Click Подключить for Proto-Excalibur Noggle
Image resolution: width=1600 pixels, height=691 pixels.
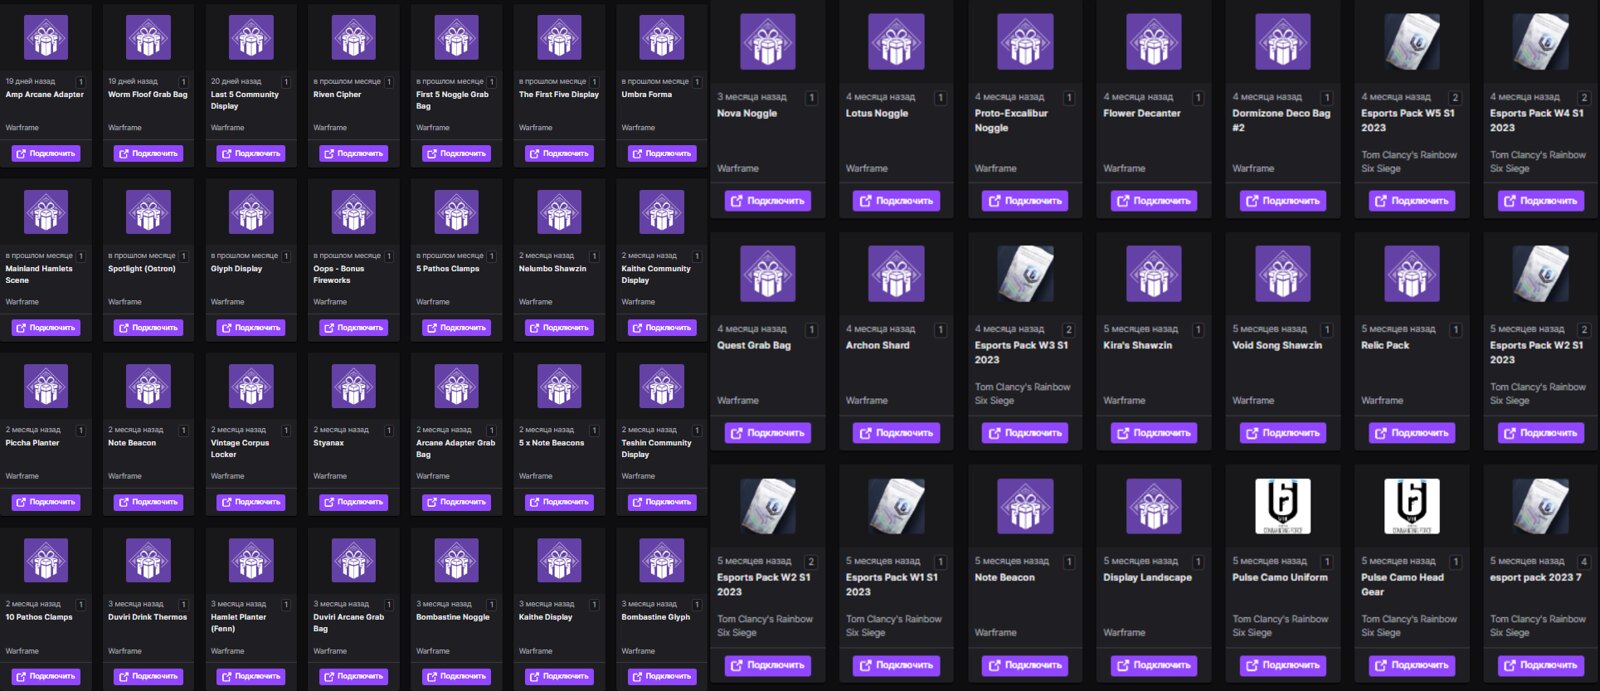1025,201
